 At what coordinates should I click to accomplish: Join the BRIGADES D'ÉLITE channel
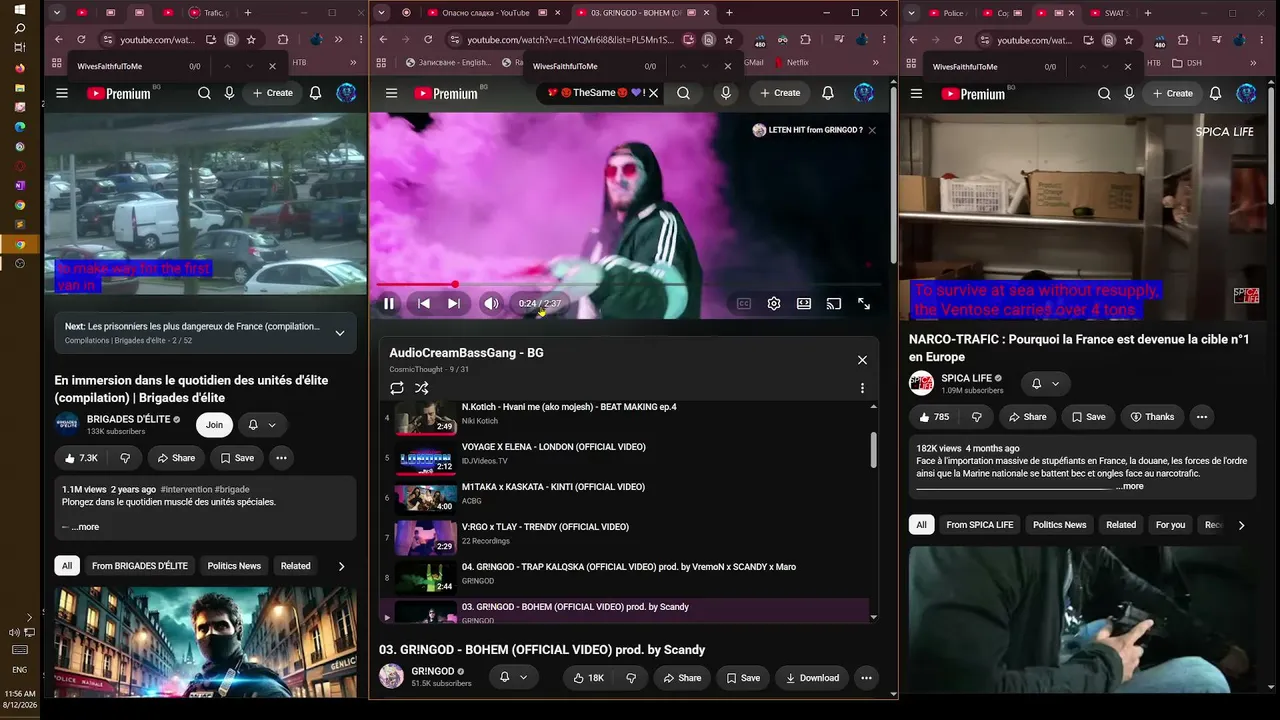214,425
